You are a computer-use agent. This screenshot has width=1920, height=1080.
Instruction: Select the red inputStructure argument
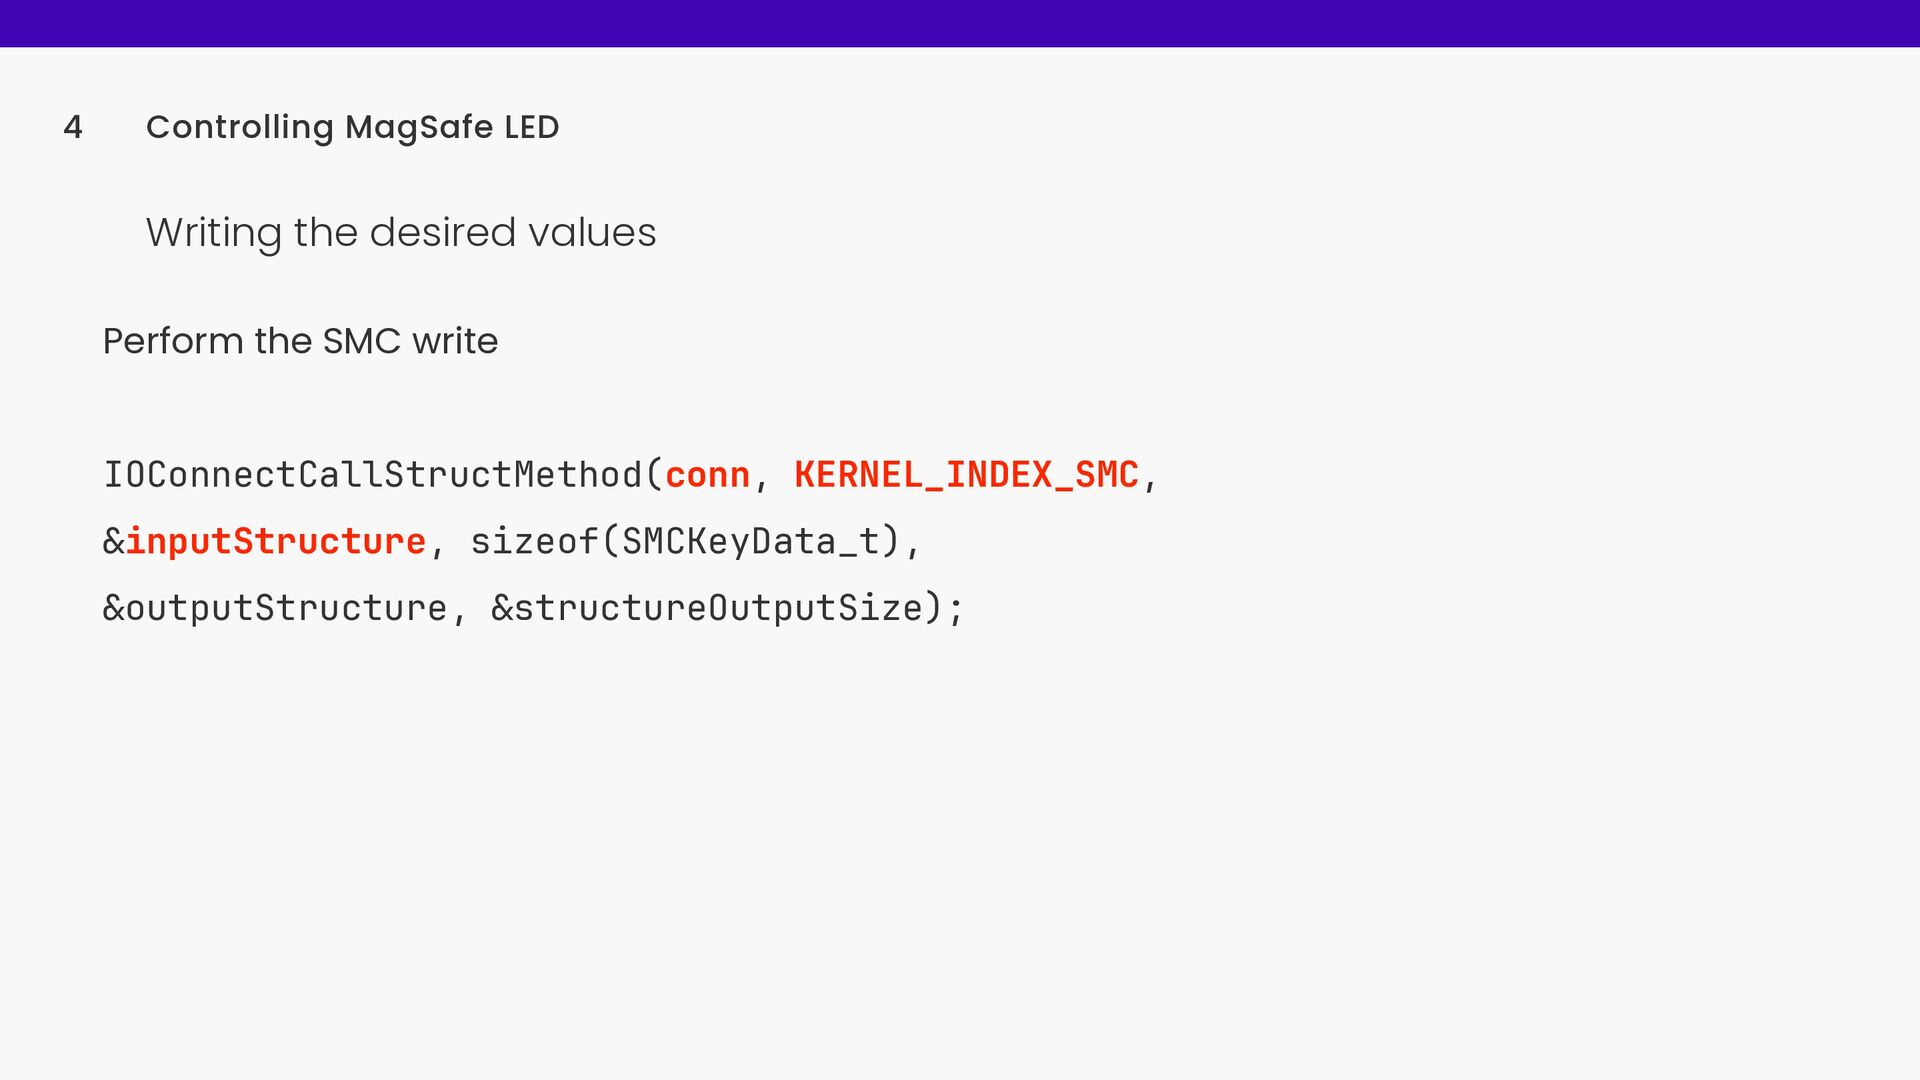point(276,542)
